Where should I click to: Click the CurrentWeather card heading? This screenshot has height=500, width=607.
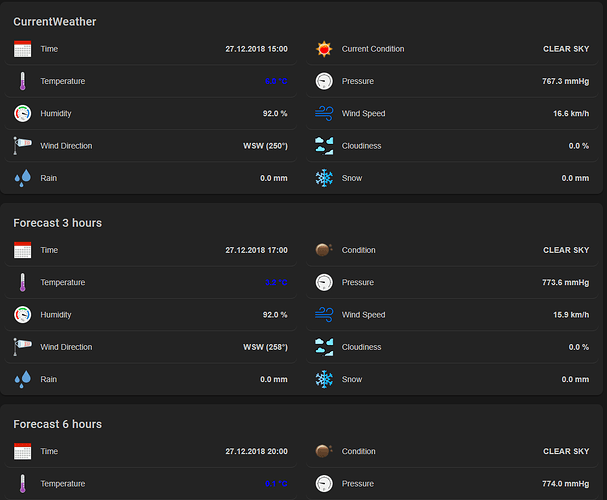[55, 21]
